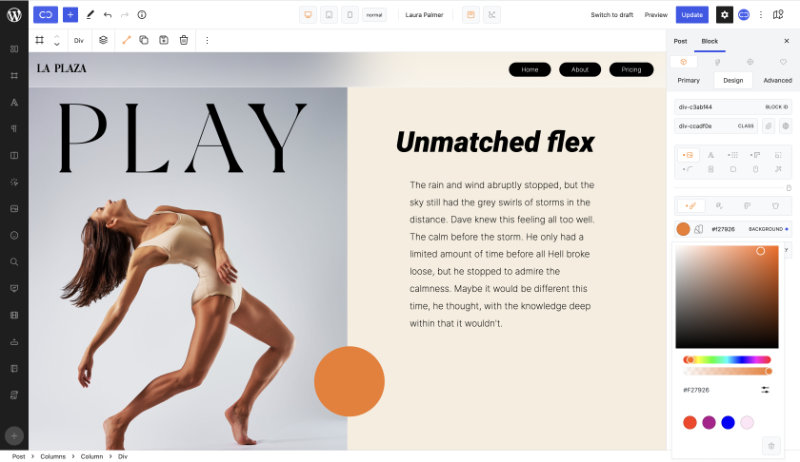This screenshot has width=800, height=462.
Task: Select the Advanced tab
Action: [x=778, y=80]
